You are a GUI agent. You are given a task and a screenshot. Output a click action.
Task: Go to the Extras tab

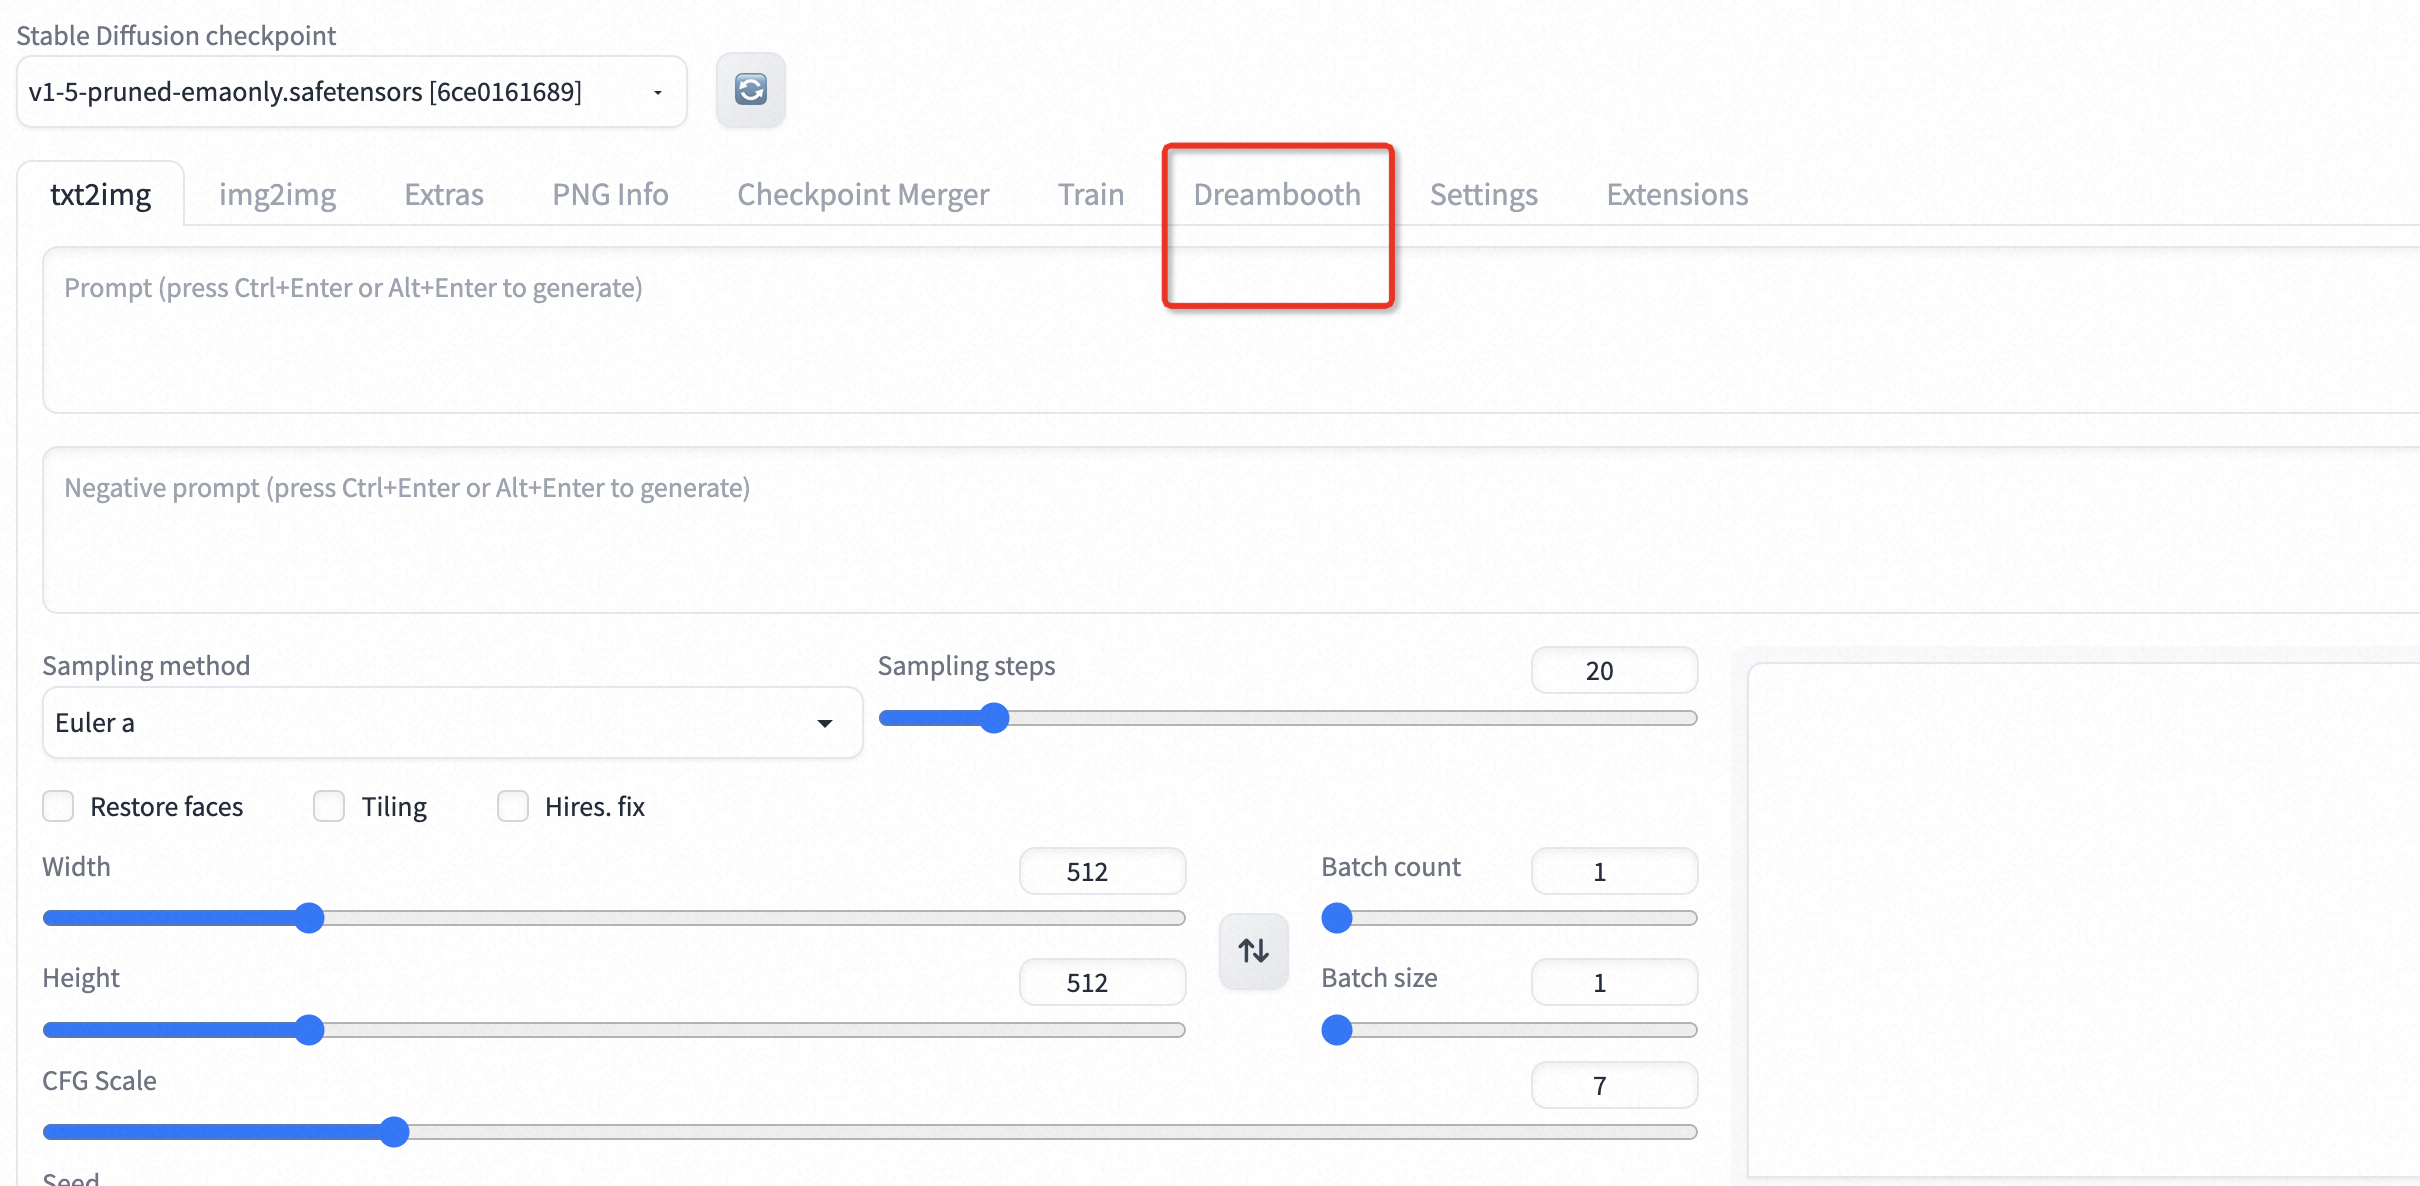pos(444,194)
